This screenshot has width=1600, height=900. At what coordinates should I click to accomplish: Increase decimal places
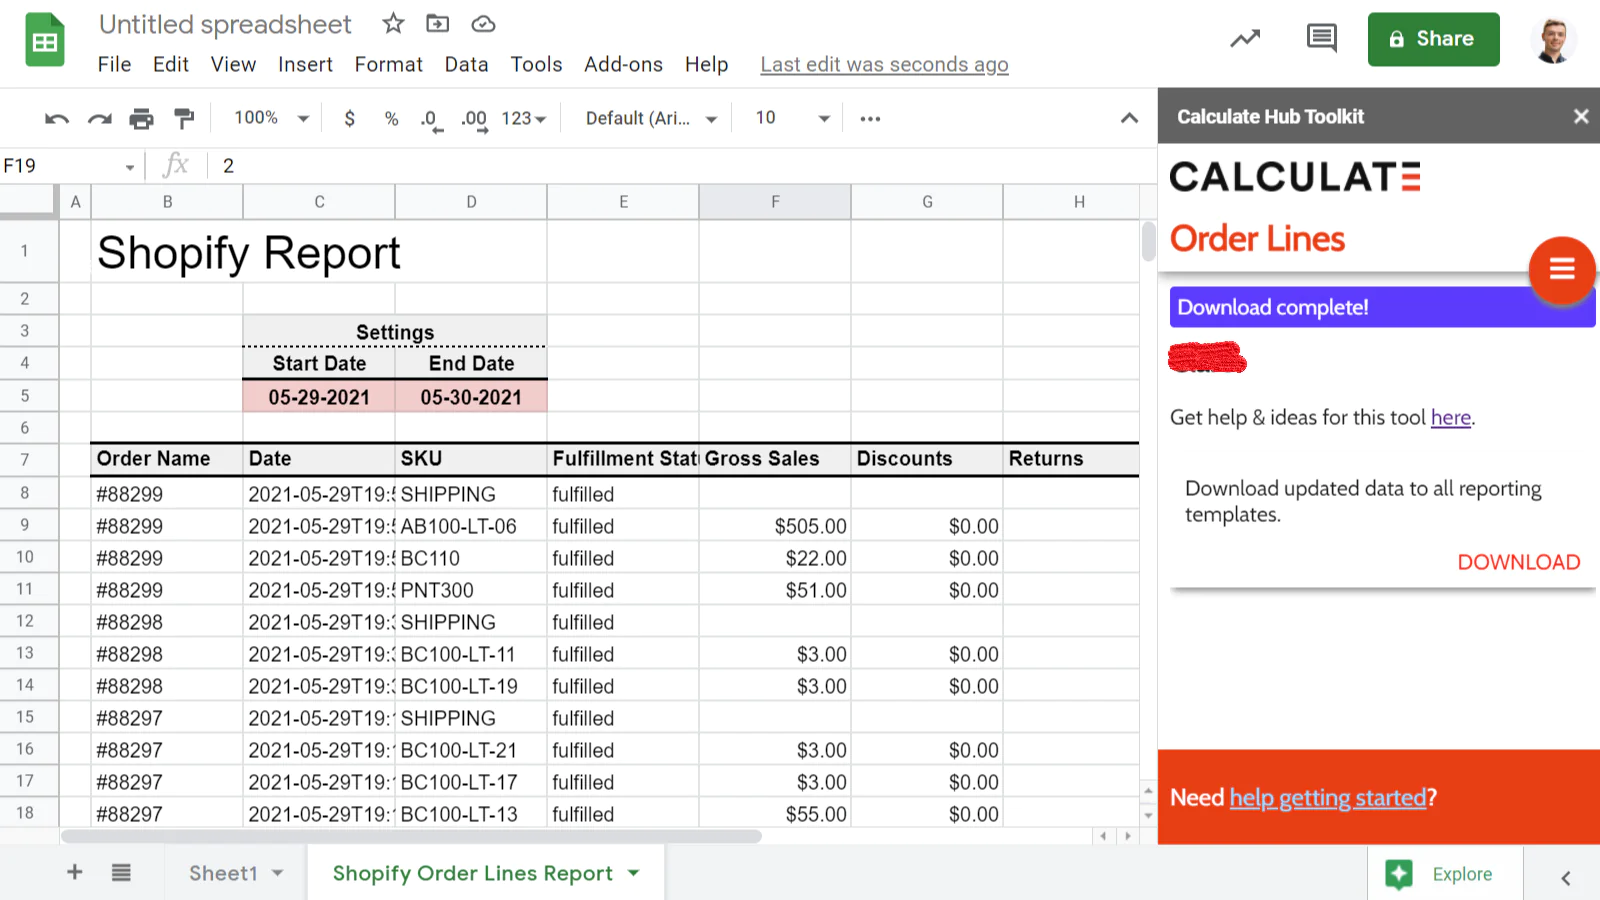coord(474,120)
